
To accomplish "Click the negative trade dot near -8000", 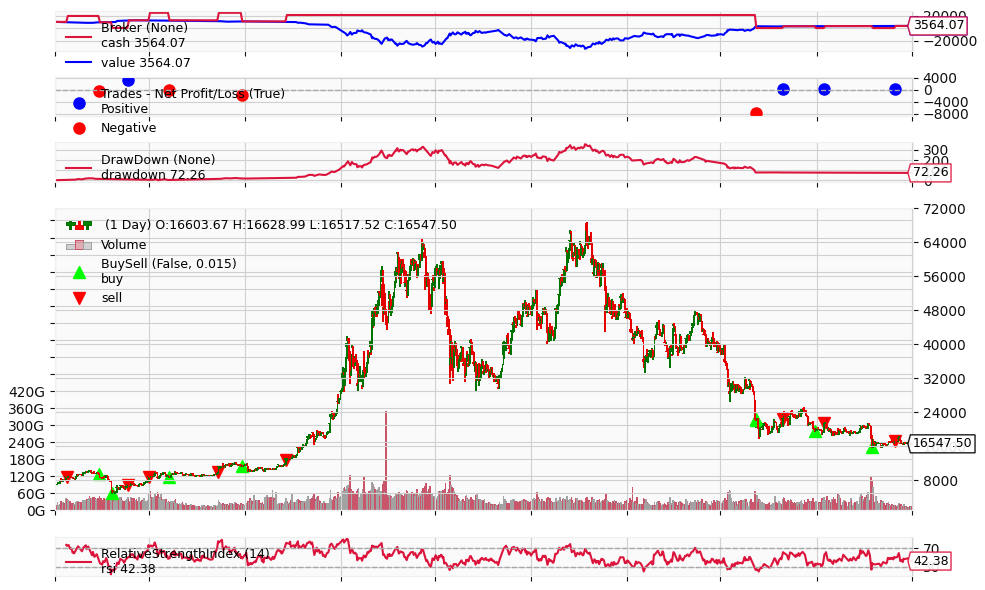I will (x=756, y=113).
